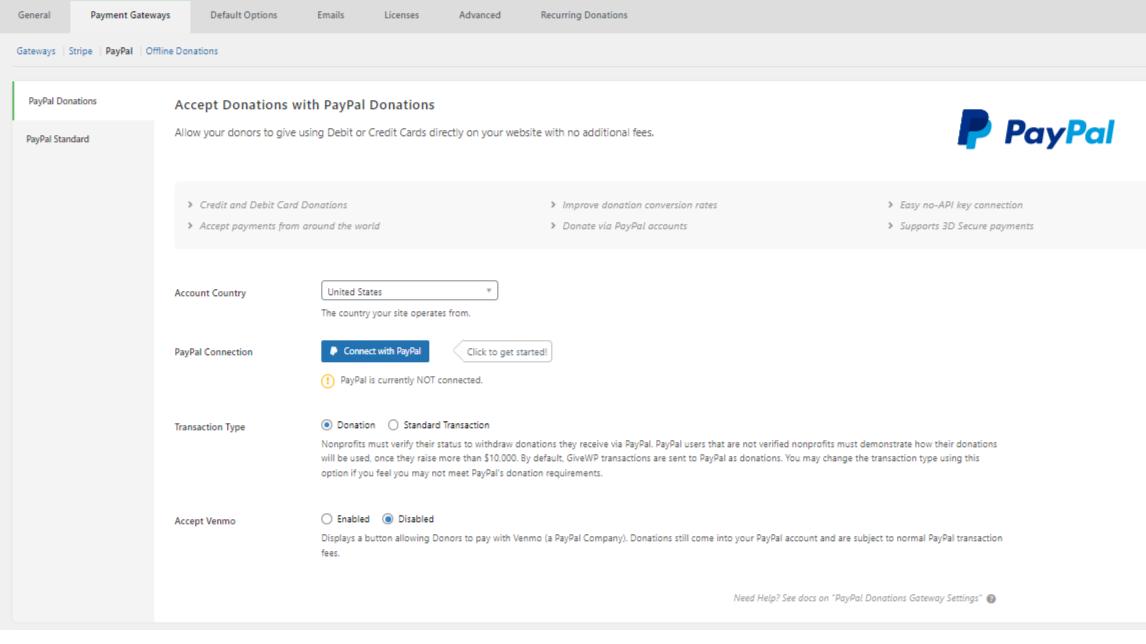The height and width of the screenshot is (644, 1146).
Task: Select PayPal Standard in the sidebar
Action: [x=58, y=139]
